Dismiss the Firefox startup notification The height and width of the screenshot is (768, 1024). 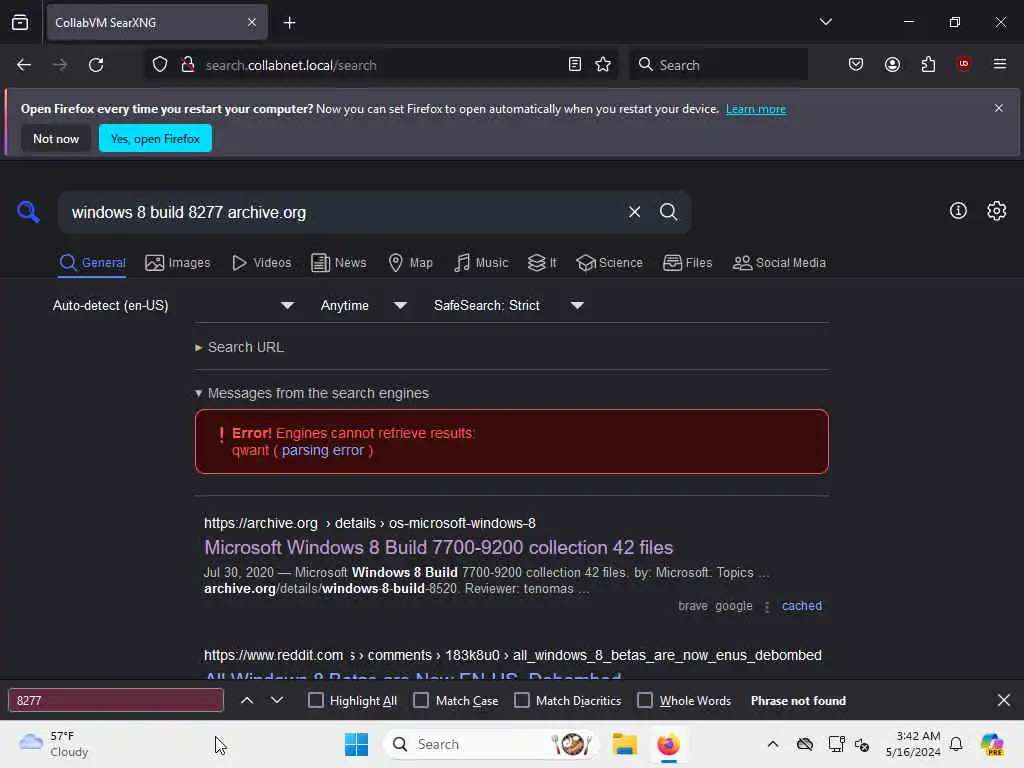click(998, 108)
